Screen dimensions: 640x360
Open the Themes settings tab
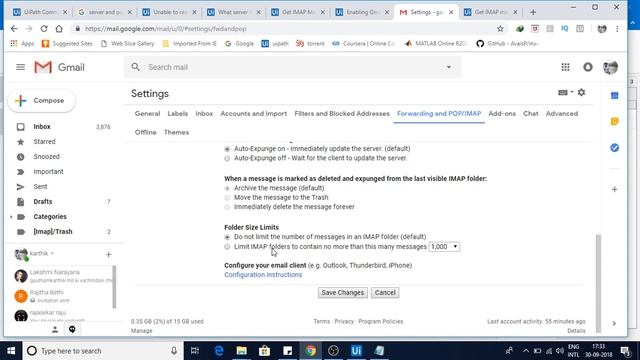coord(176,132)
